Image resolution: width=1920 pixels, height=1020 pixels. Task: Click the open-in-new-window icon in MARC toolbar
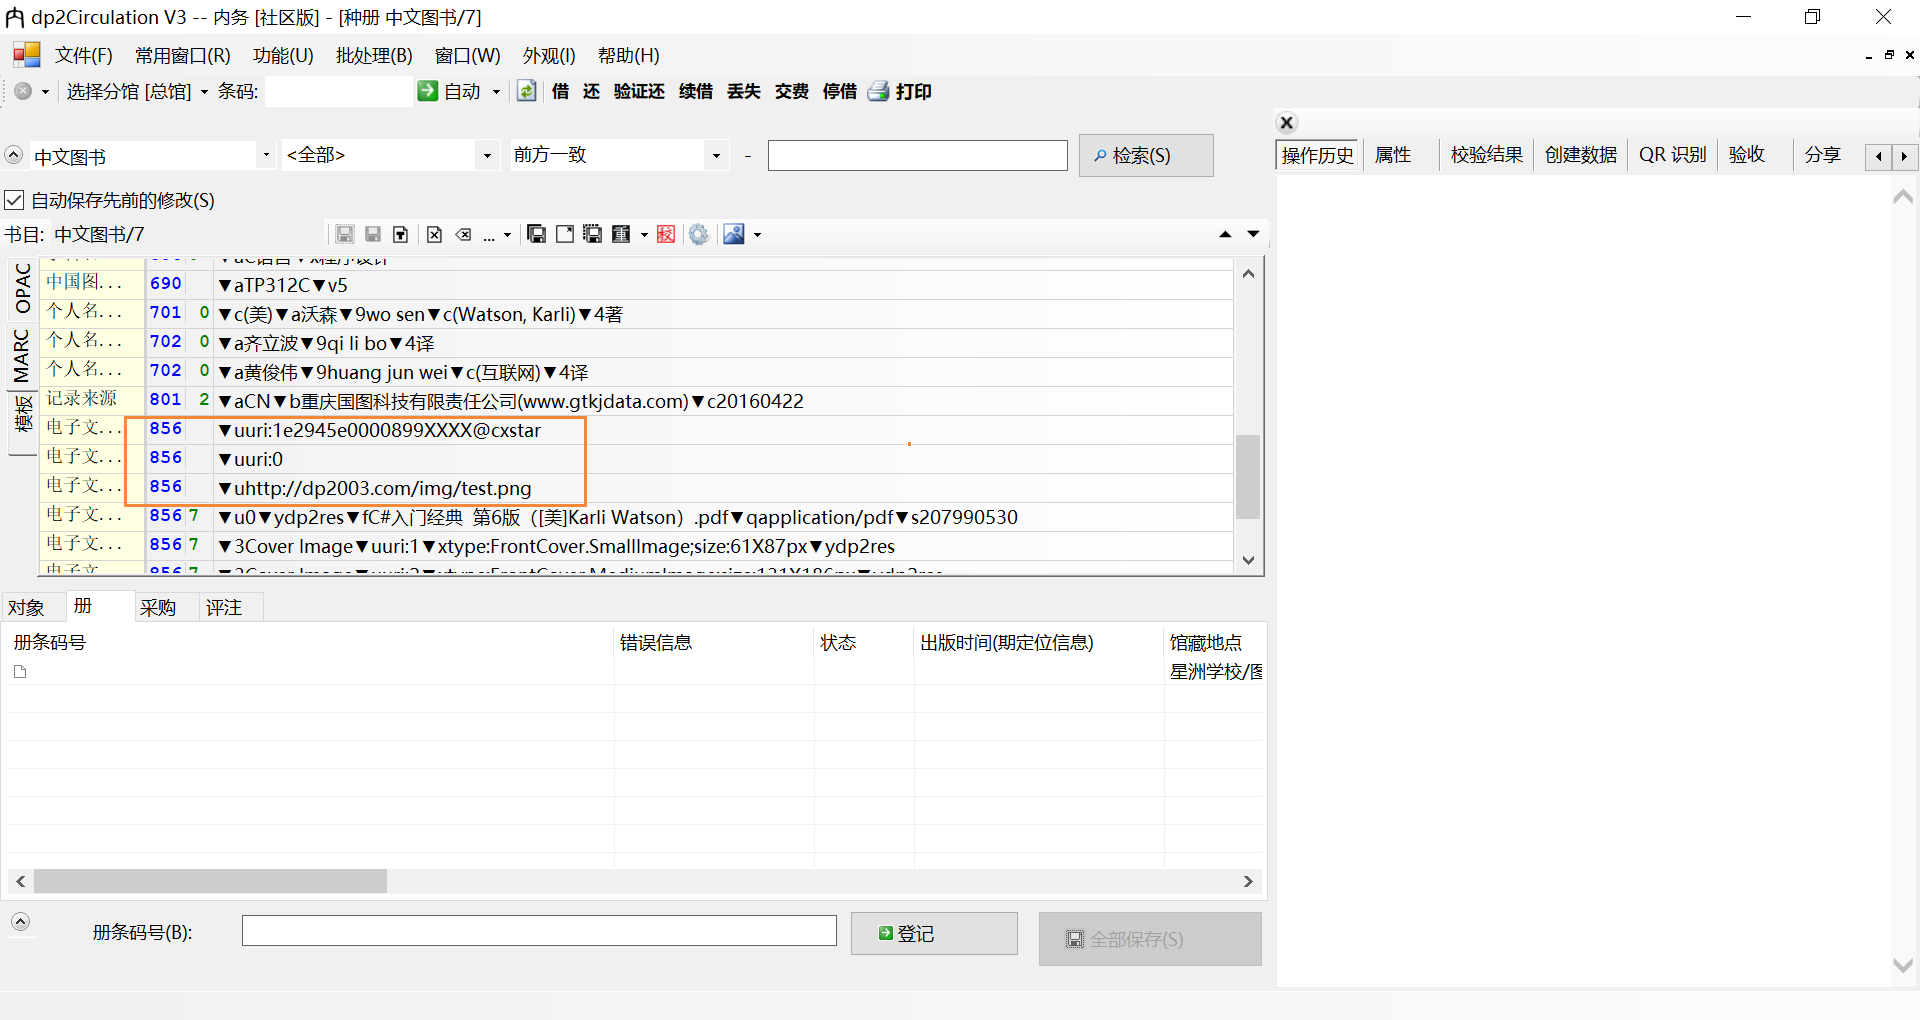tap(565, 234)
